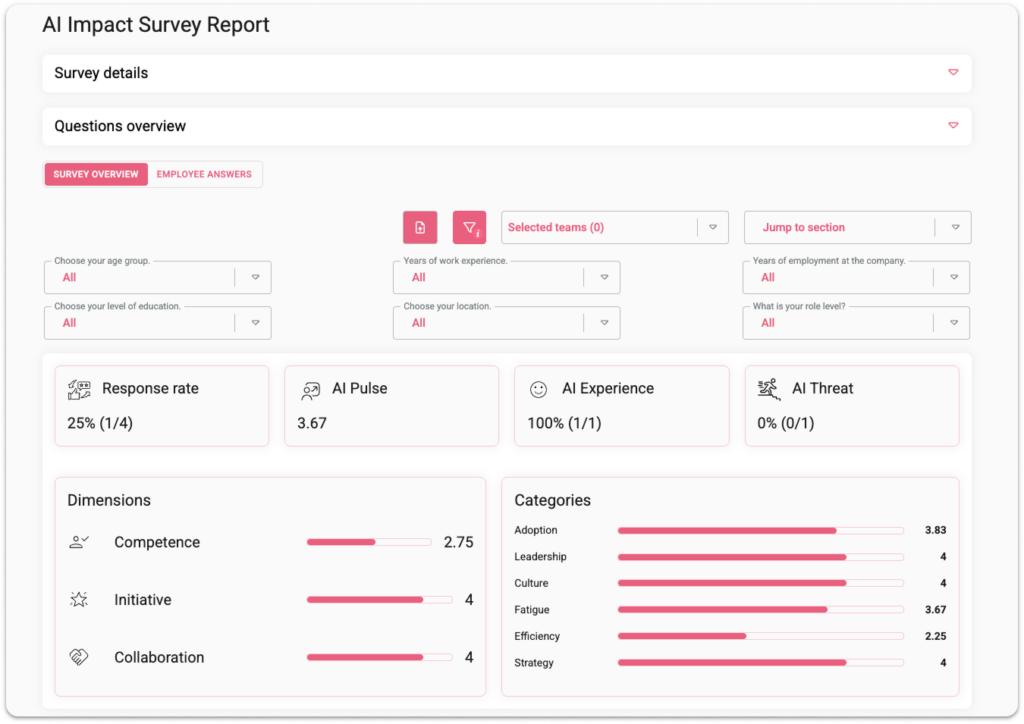Click the Collaboration handshake icon
The image size is (1024, 724).
click(x=79, y=657)
